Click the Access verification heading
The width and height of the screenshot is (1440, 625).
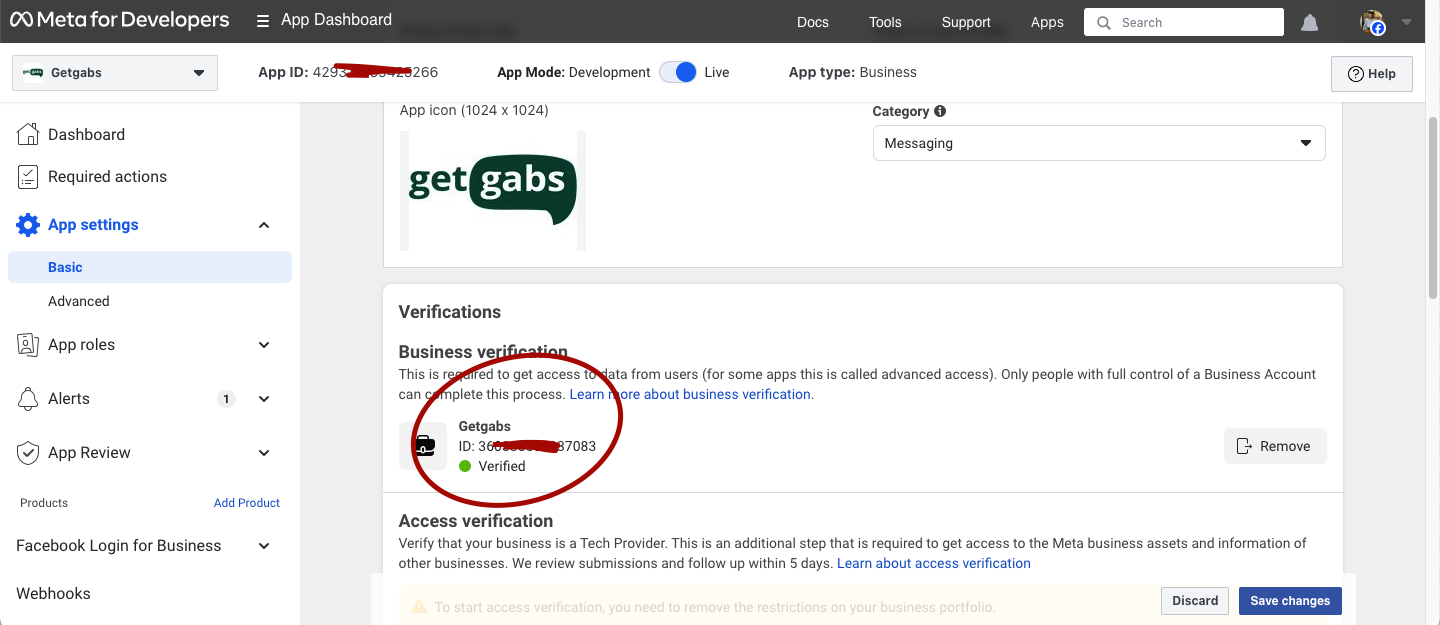[476, 521]
